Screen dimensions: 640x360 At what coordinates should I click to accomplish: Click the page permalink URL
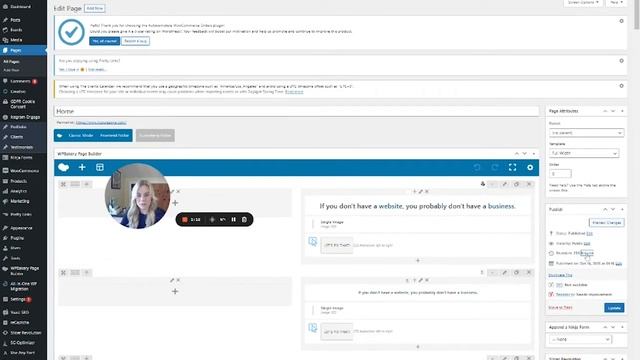101,122
